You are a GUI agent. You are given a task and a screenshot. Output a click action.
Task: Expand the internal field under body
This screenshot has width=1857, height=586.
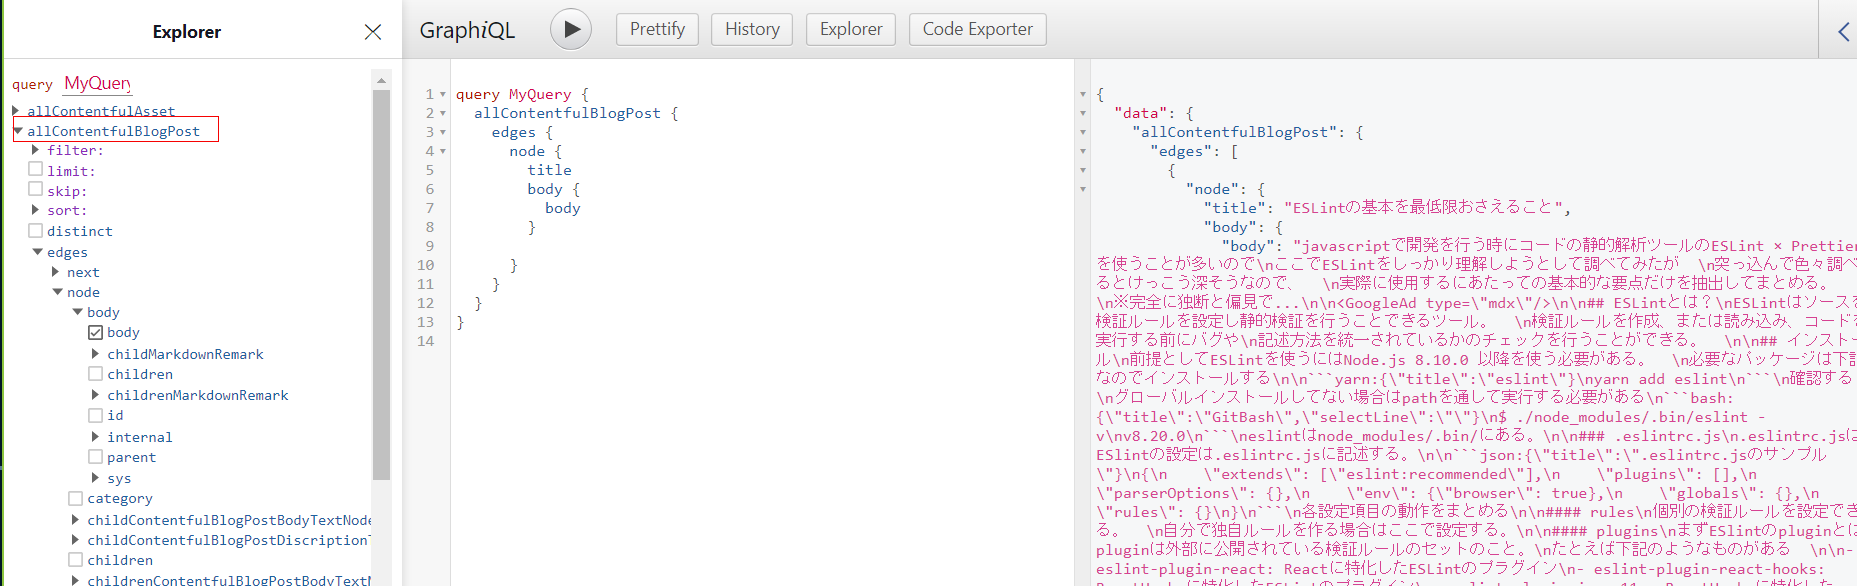click(x=96, y=437)
